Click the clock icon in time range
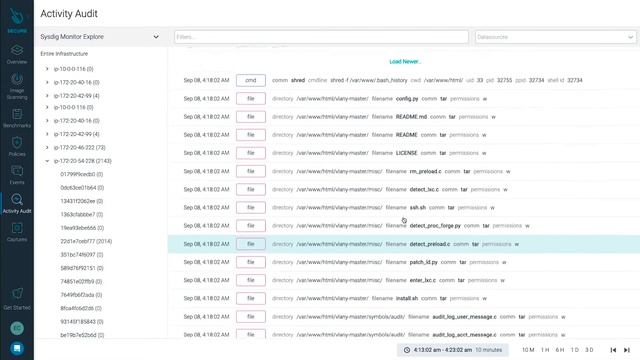Viewport: 640px width, 360px height. [x=407, y=350]
